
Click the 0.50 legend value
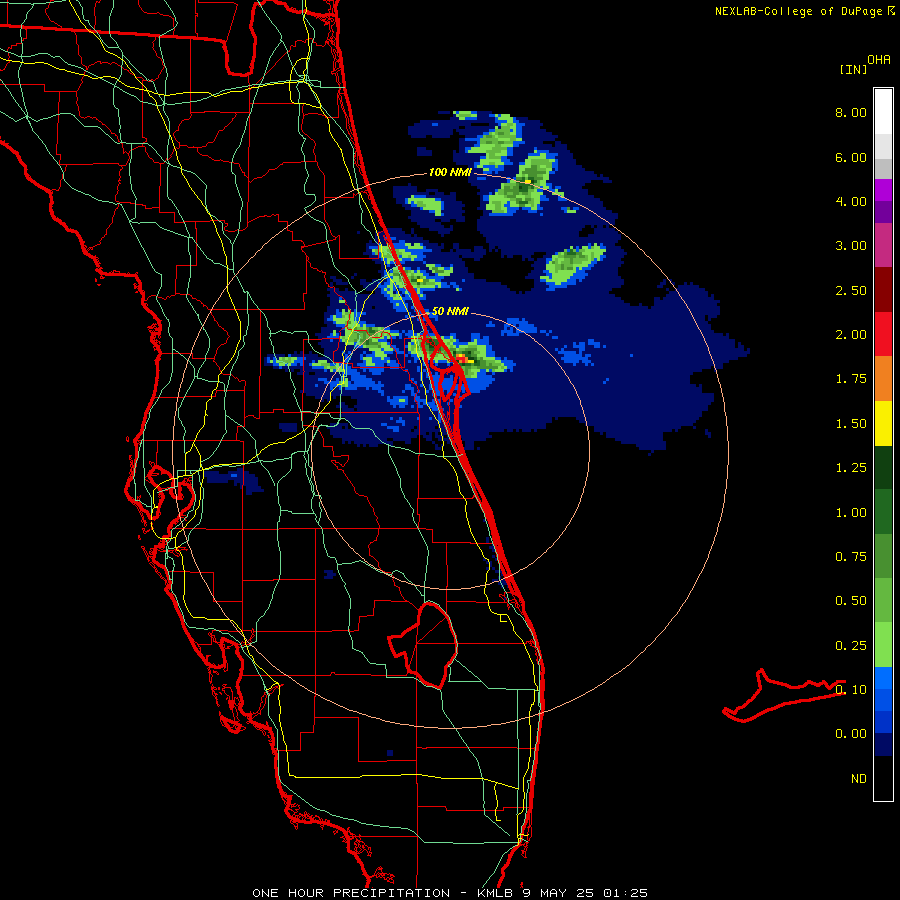851,601
